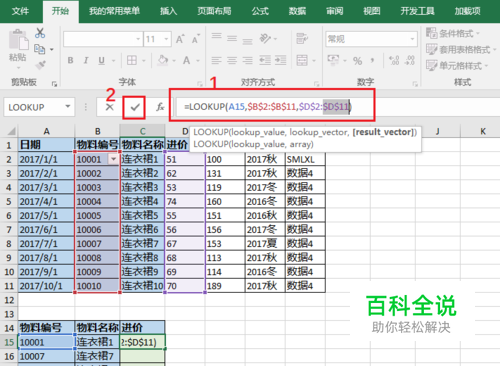This screenshot has width=500, height=366.
Task: Switch to the Page Layout tab
Action: point(214,11)
